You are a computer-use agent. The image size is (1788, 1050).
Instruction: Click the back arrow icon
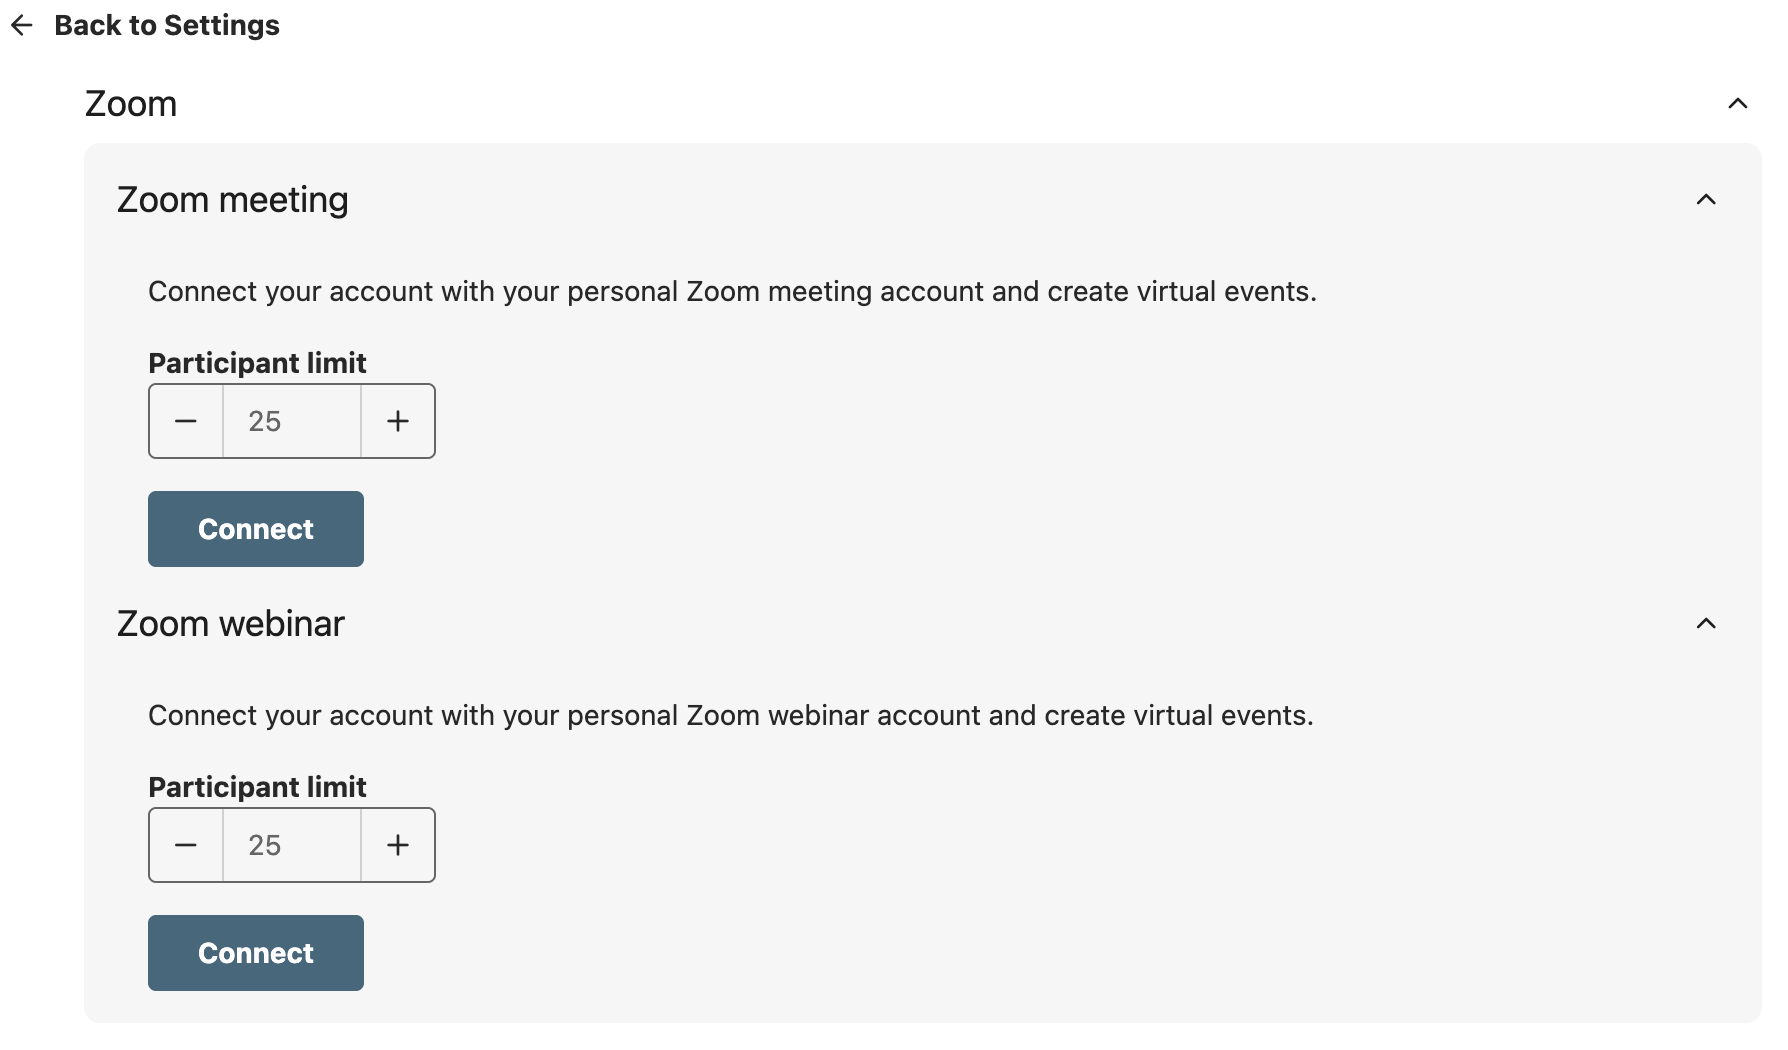[22, 25]
